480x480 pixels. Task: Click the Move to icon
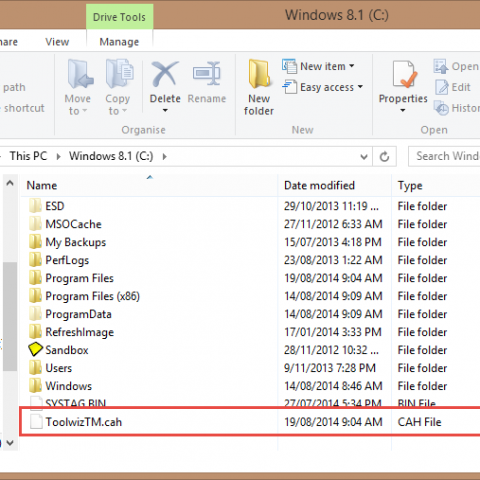pos(80,73)
